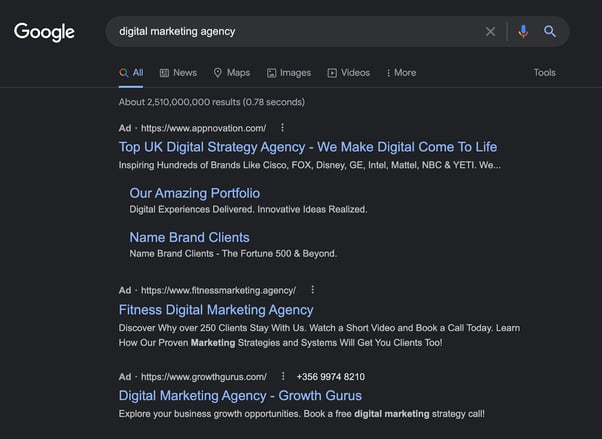Select the All tab

131,73
